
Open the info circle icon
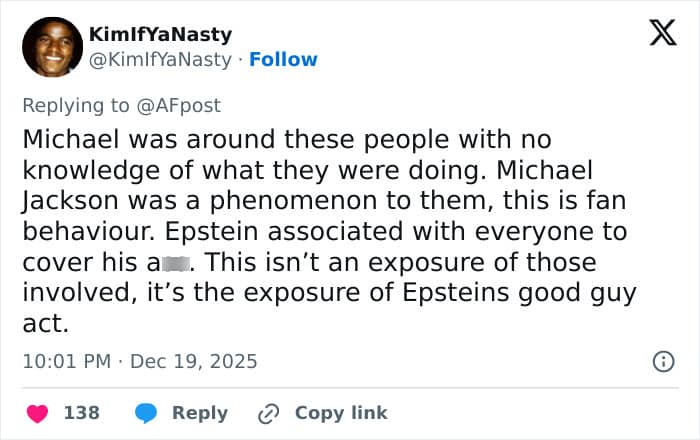point(663,362)
